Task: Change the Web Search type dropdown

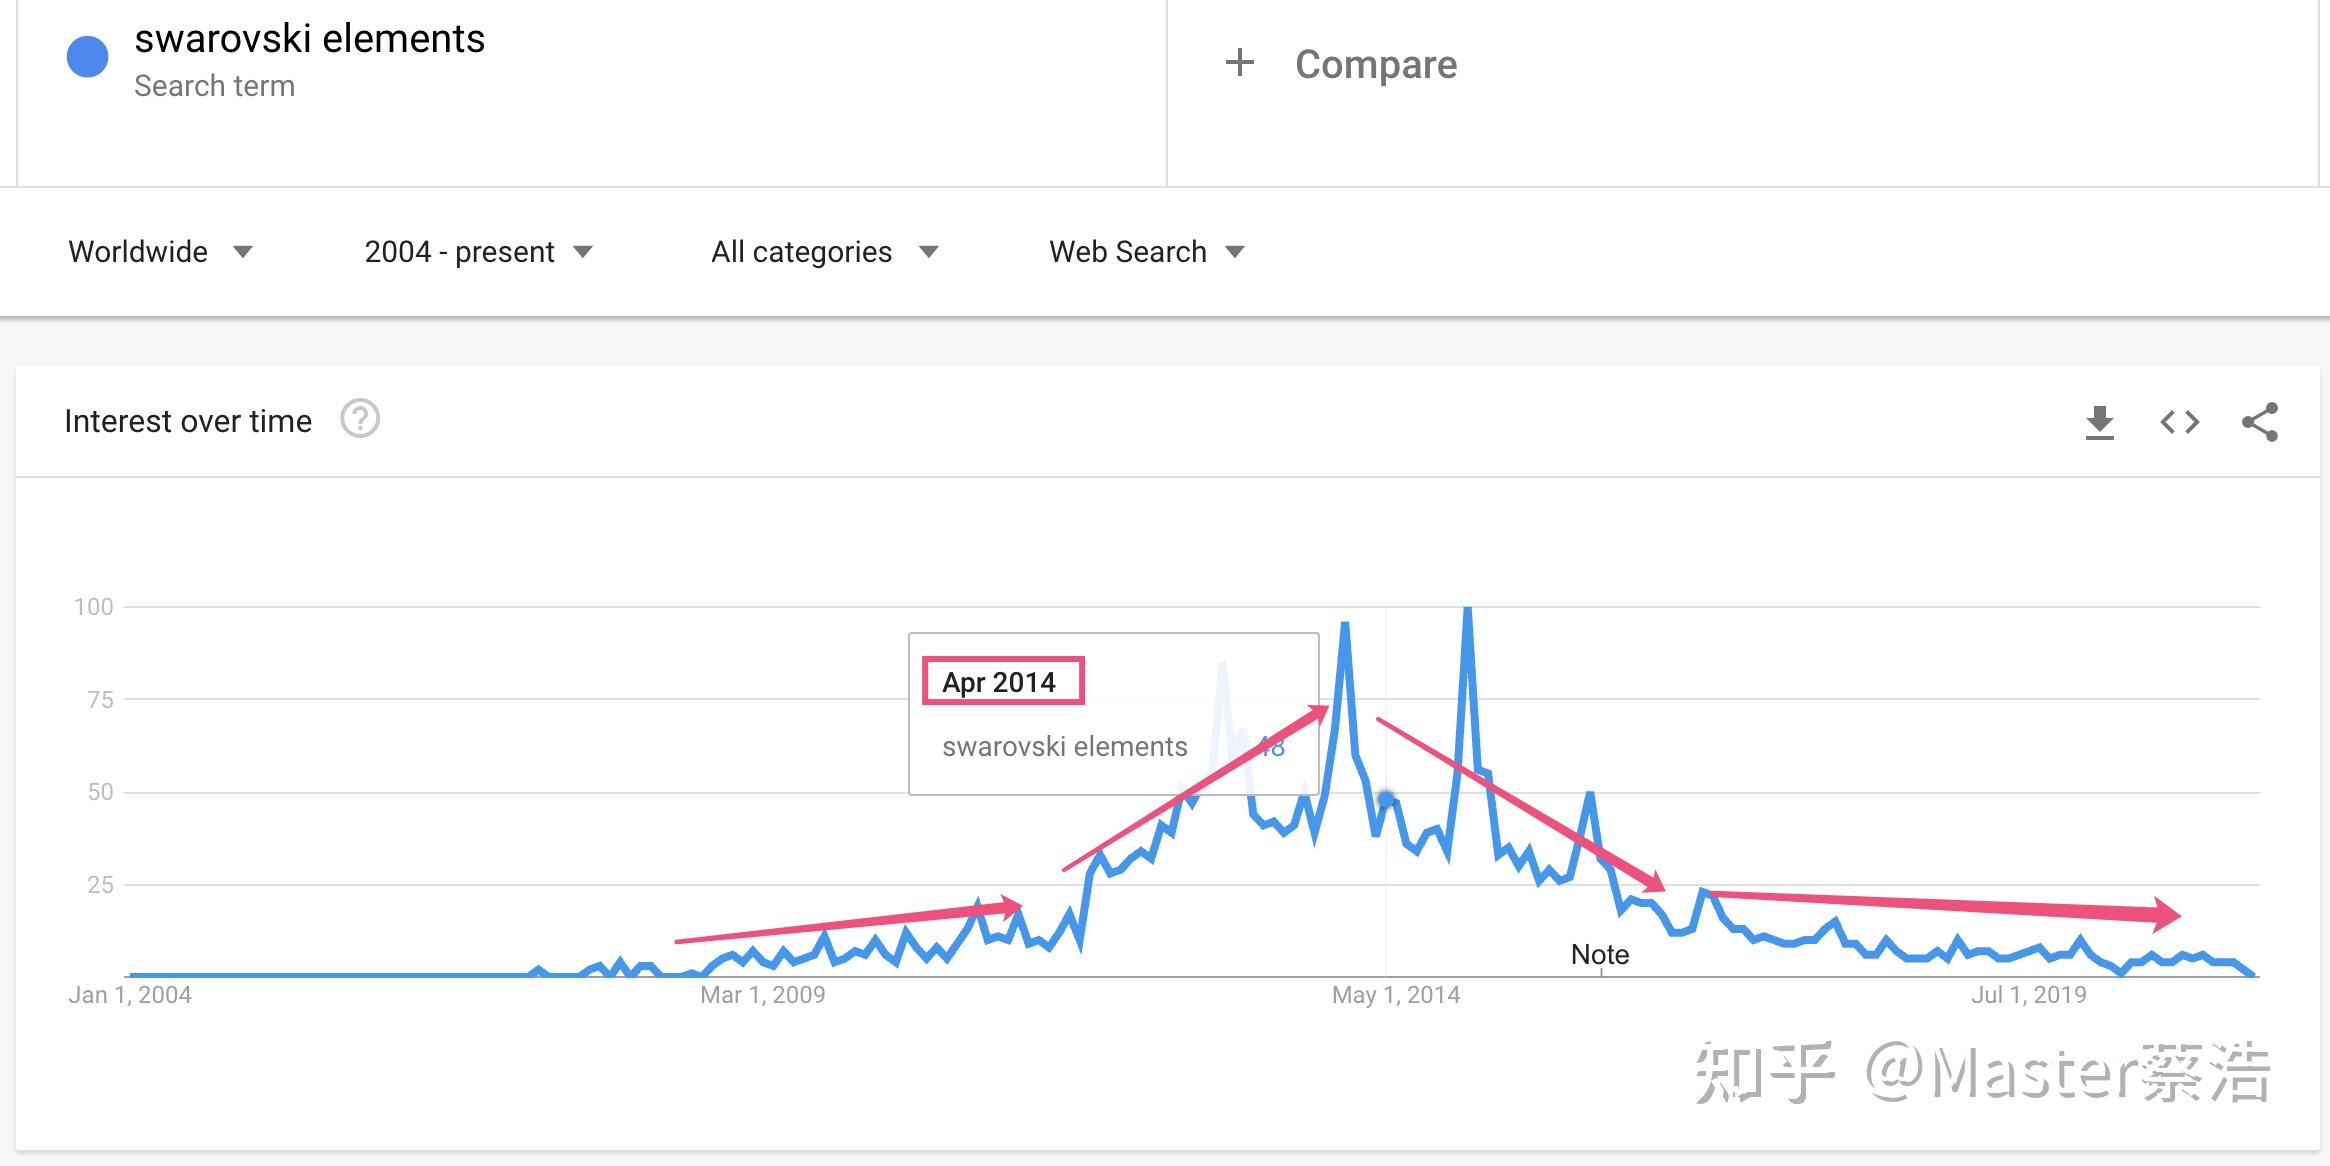Action: click(x=1146, y=252)
